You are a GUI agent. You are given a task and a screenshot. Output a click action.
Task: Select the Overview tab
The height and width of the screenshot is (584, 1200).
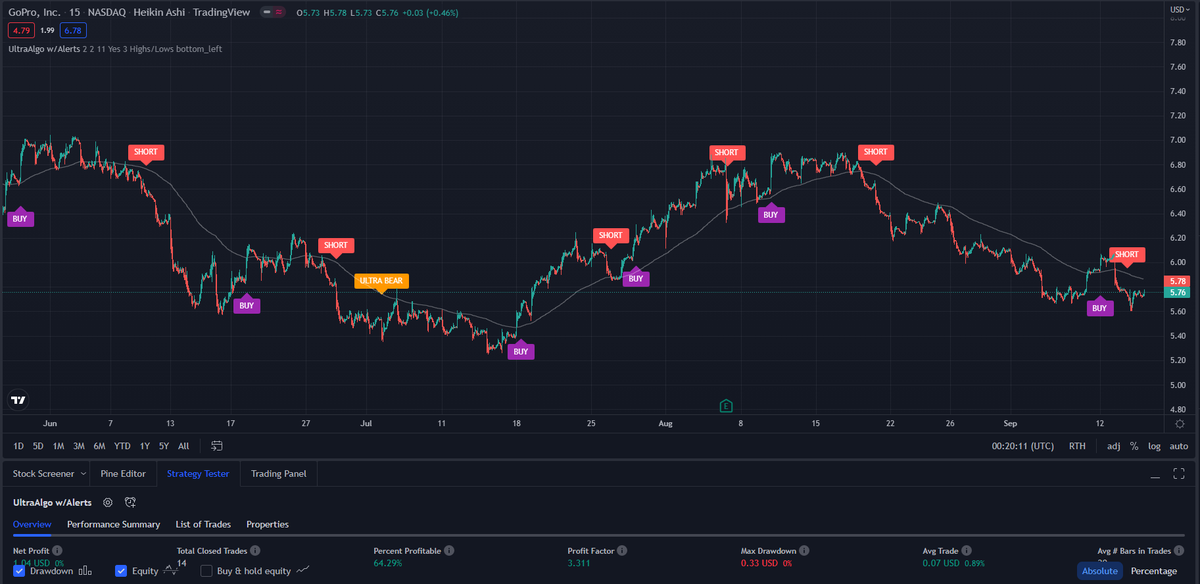point(32,524)
